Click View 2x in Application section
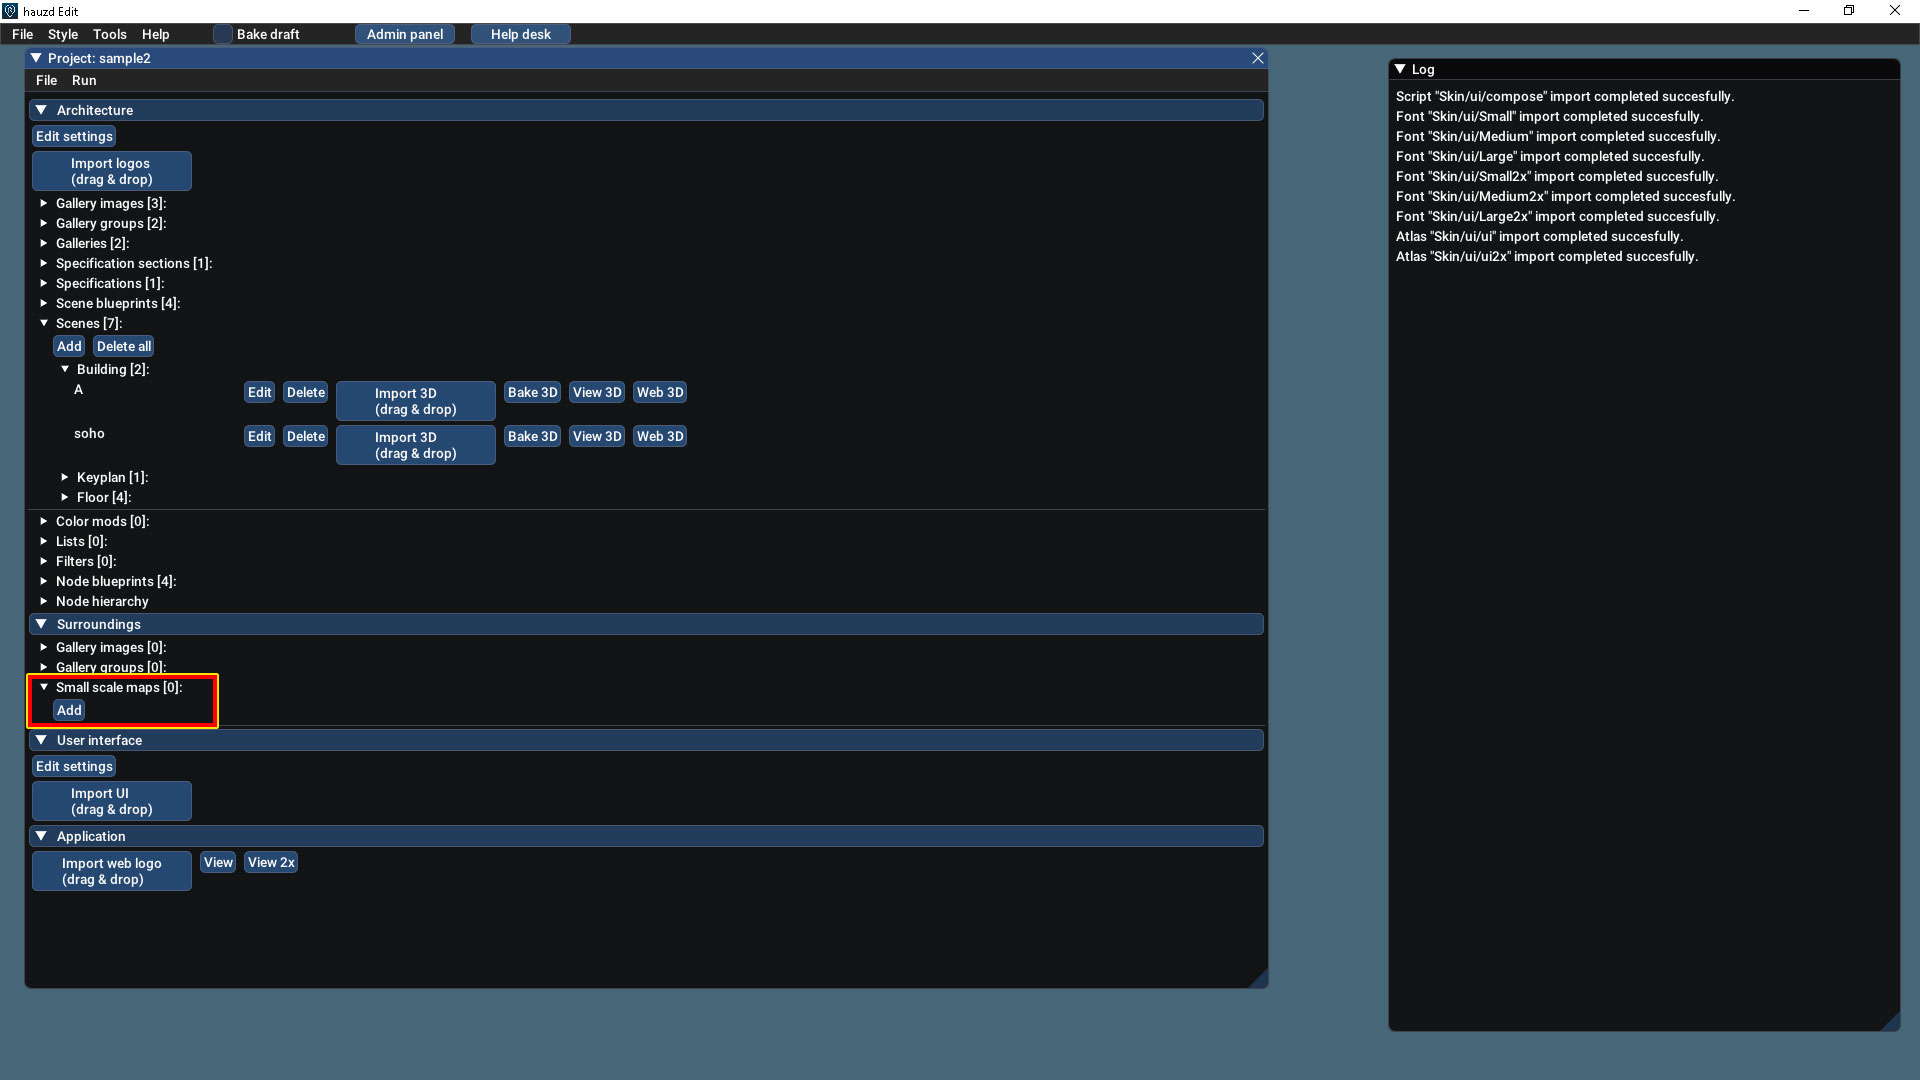 pyautogui.click(x=271, y=862)
